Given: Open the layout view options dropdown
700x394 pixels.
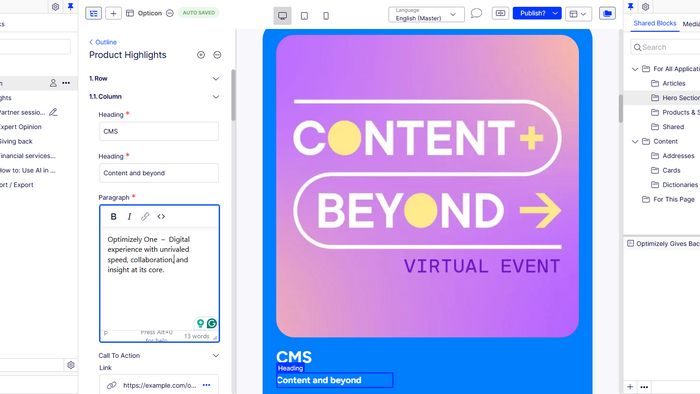Looking at the screenshot, I should point(578,14).
